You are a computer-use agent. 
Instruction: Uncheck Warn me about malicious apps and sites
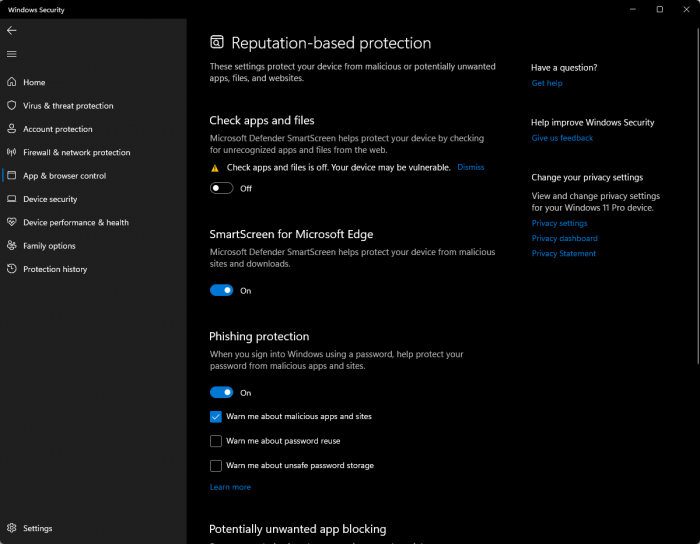click(x=216, y=416)
